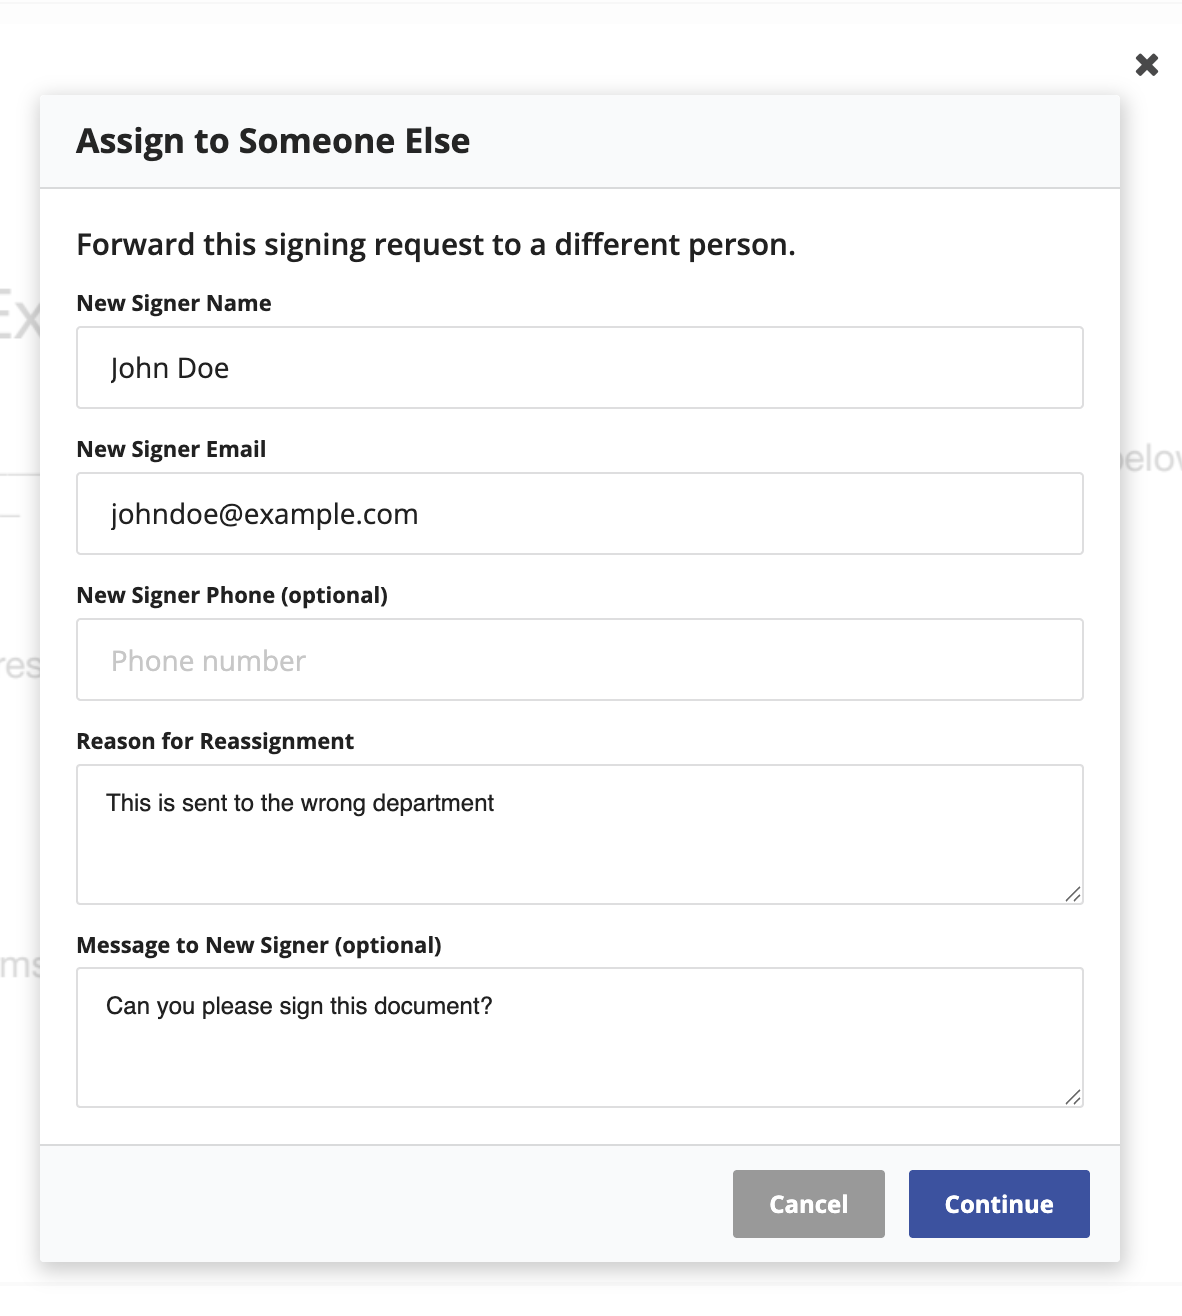1182x1316 pixels.
Task: Click the New Signer Email label
Action: [x=171, y=449]
